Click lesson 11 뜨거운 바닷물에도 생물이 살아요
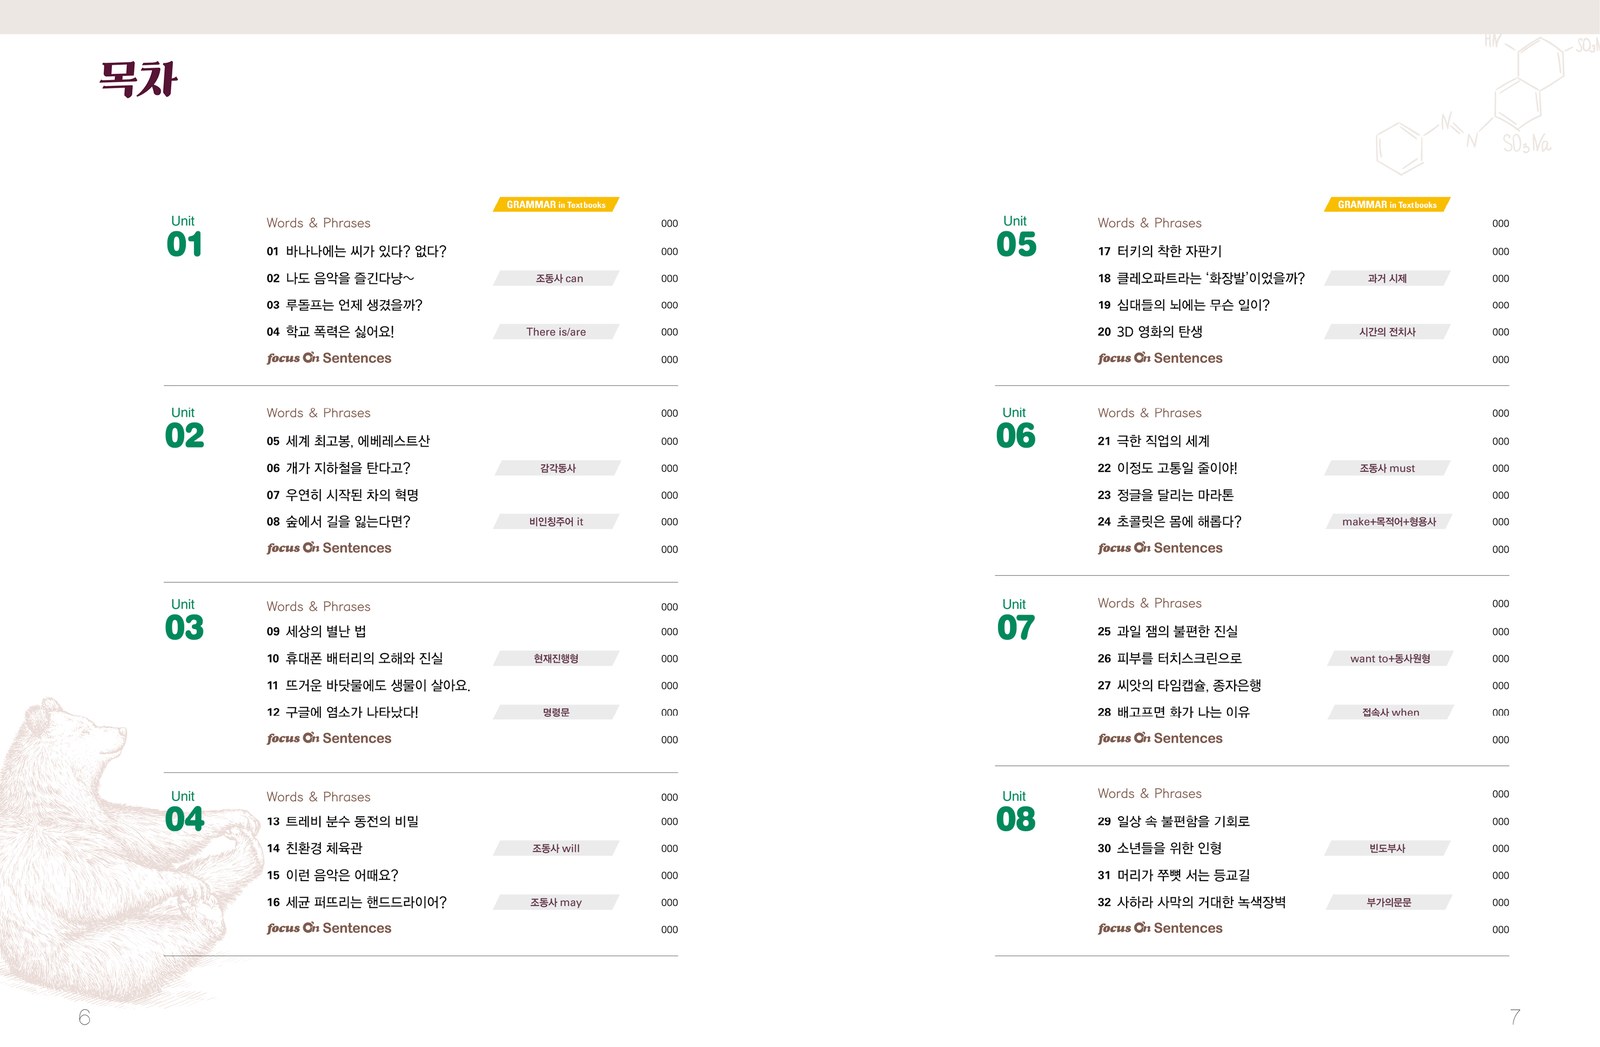Viewport: 1600px width, 1047px height. pos(368,685)
